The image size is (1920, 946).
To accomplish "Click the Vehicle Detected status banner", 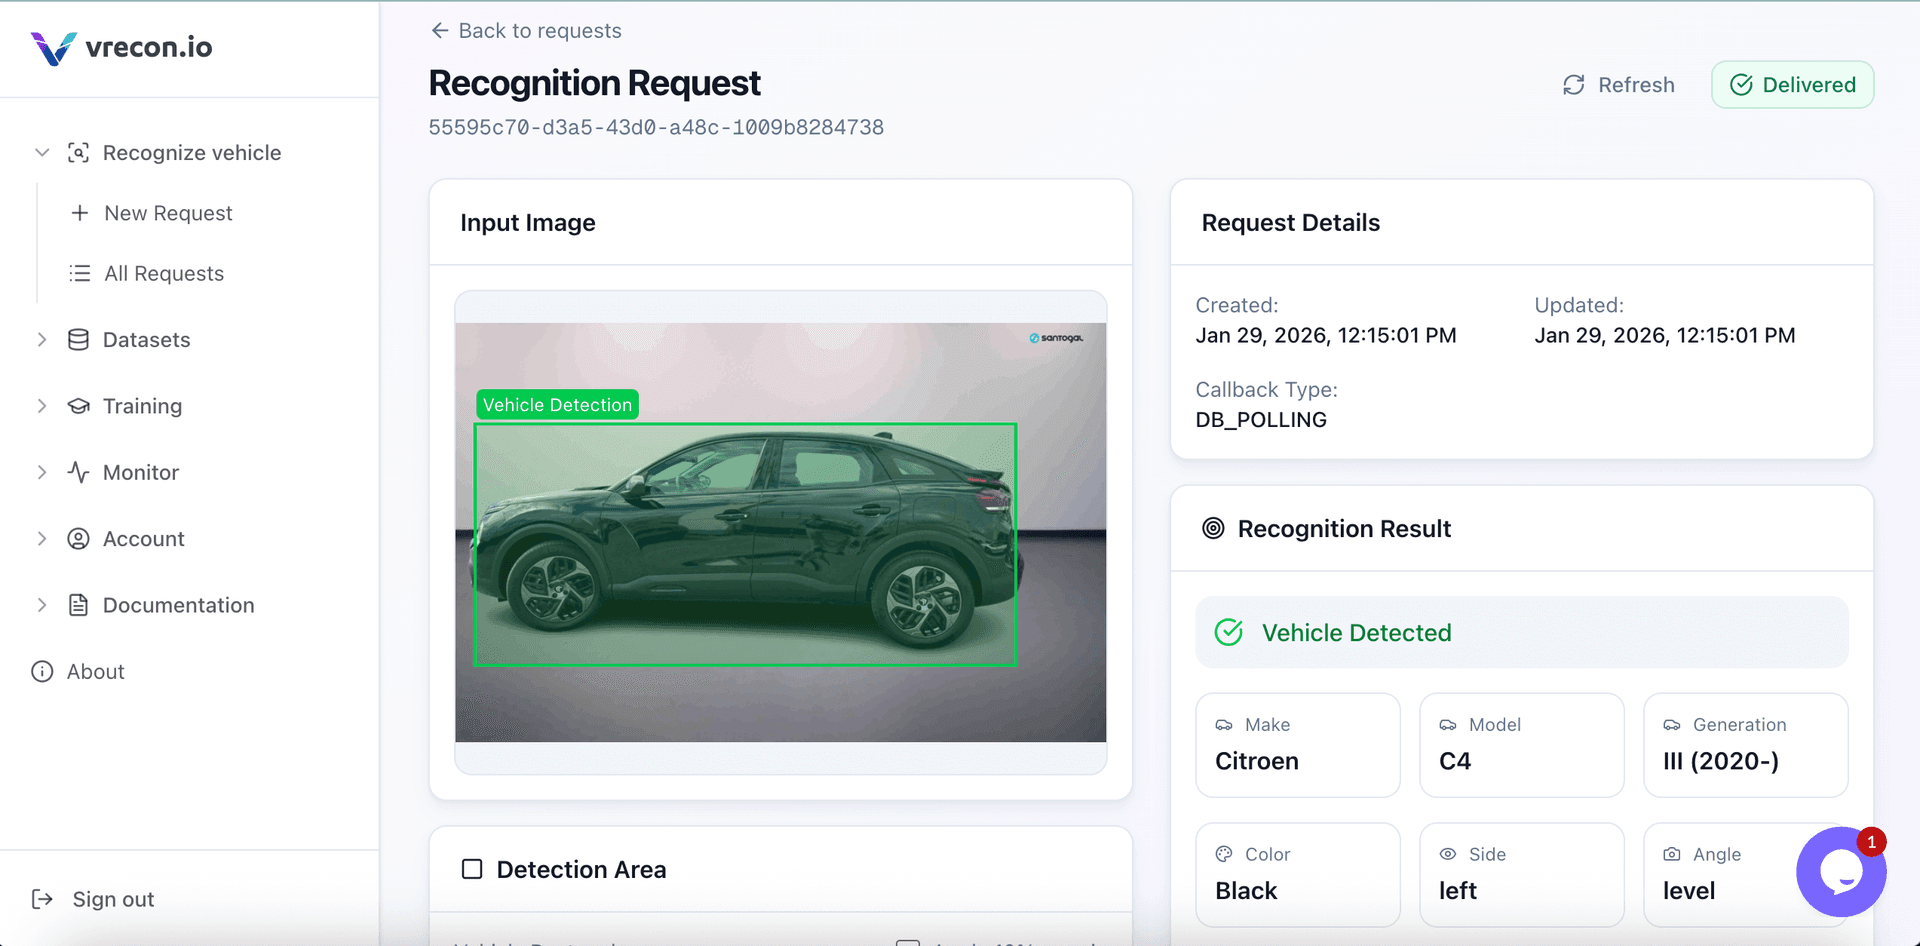I will [x=1521, y=632].
